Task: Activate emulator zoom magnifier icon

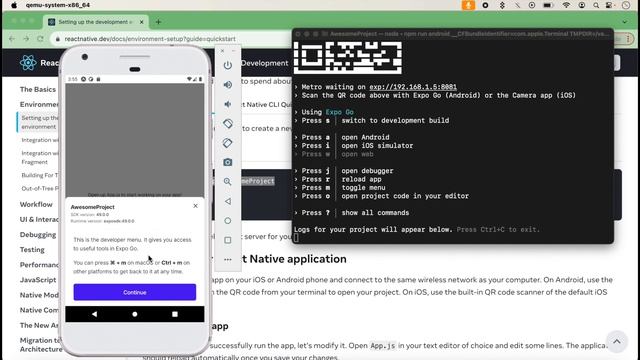Action: pyautogui.click(x=228, y=182)
